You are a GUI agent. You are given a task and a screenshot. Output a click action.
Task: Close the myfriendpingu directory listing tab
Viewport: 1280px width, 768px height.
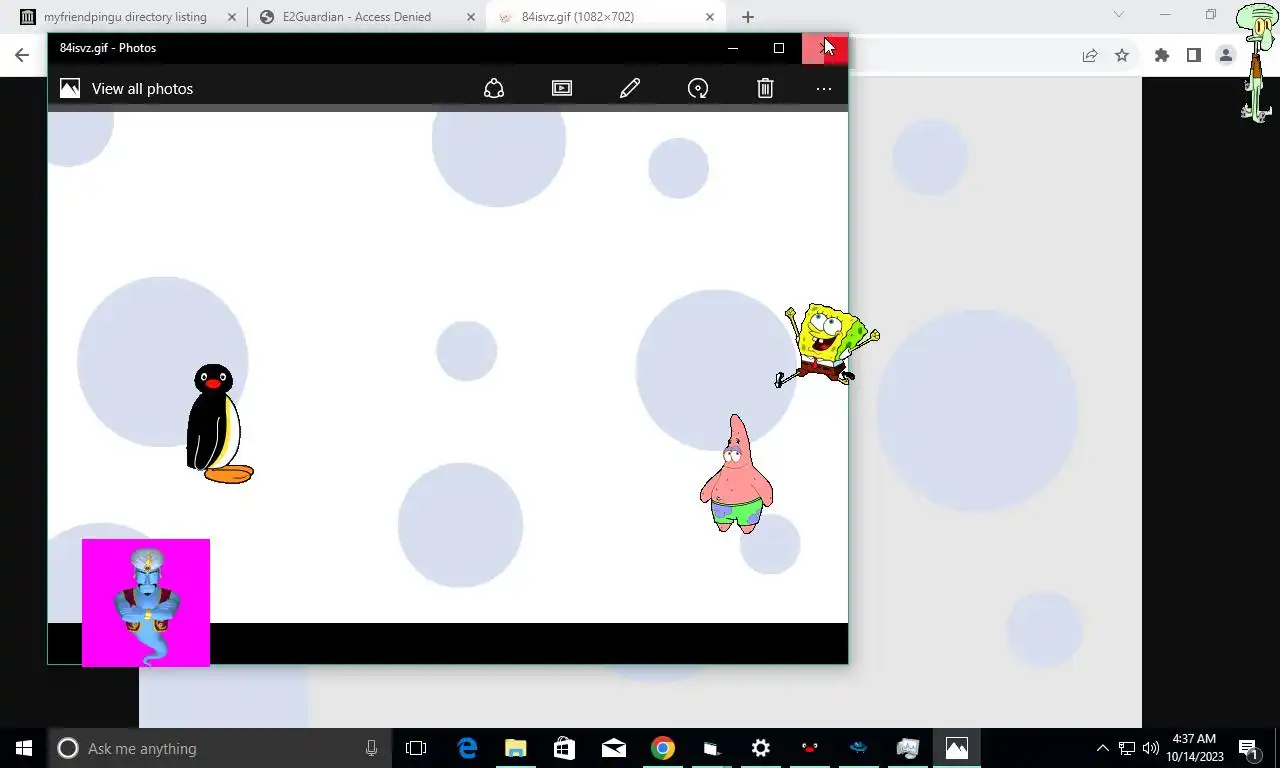(x=232, y=17)
